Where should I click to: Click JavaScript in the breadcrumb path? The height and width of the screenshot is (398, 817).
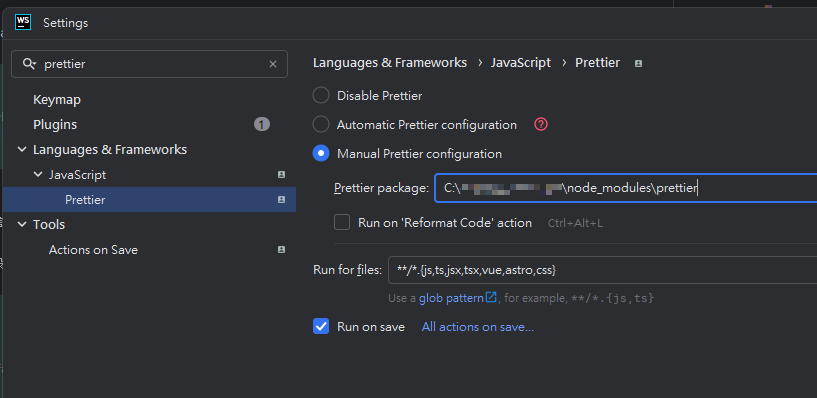pos(521,63)
